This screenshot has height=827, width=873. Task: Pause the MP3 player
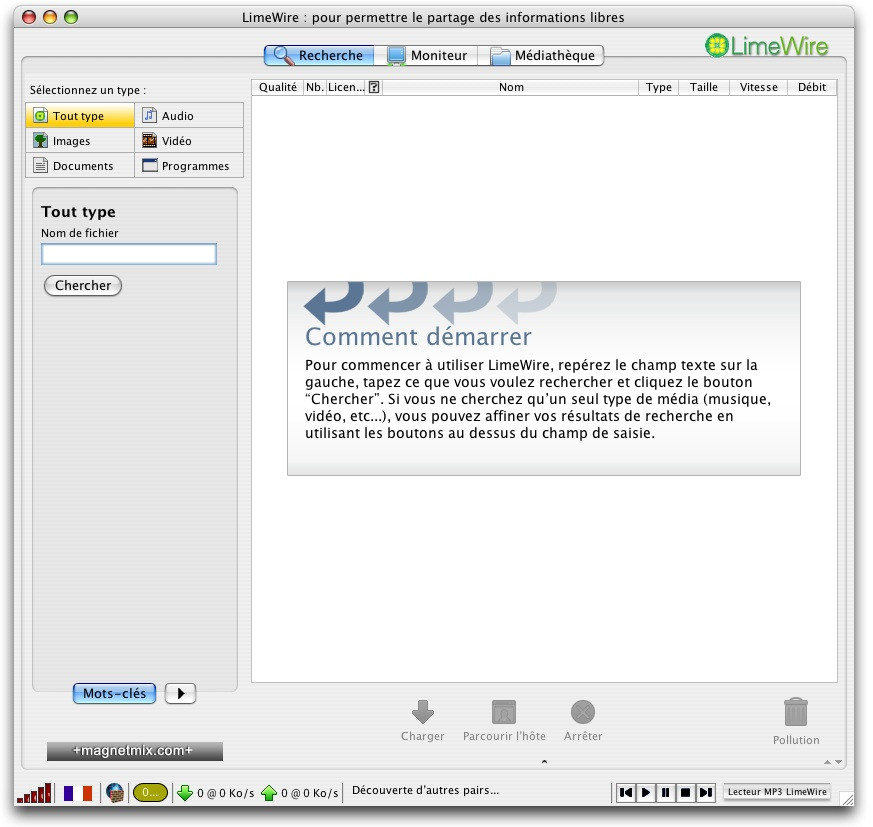point(665,792)
